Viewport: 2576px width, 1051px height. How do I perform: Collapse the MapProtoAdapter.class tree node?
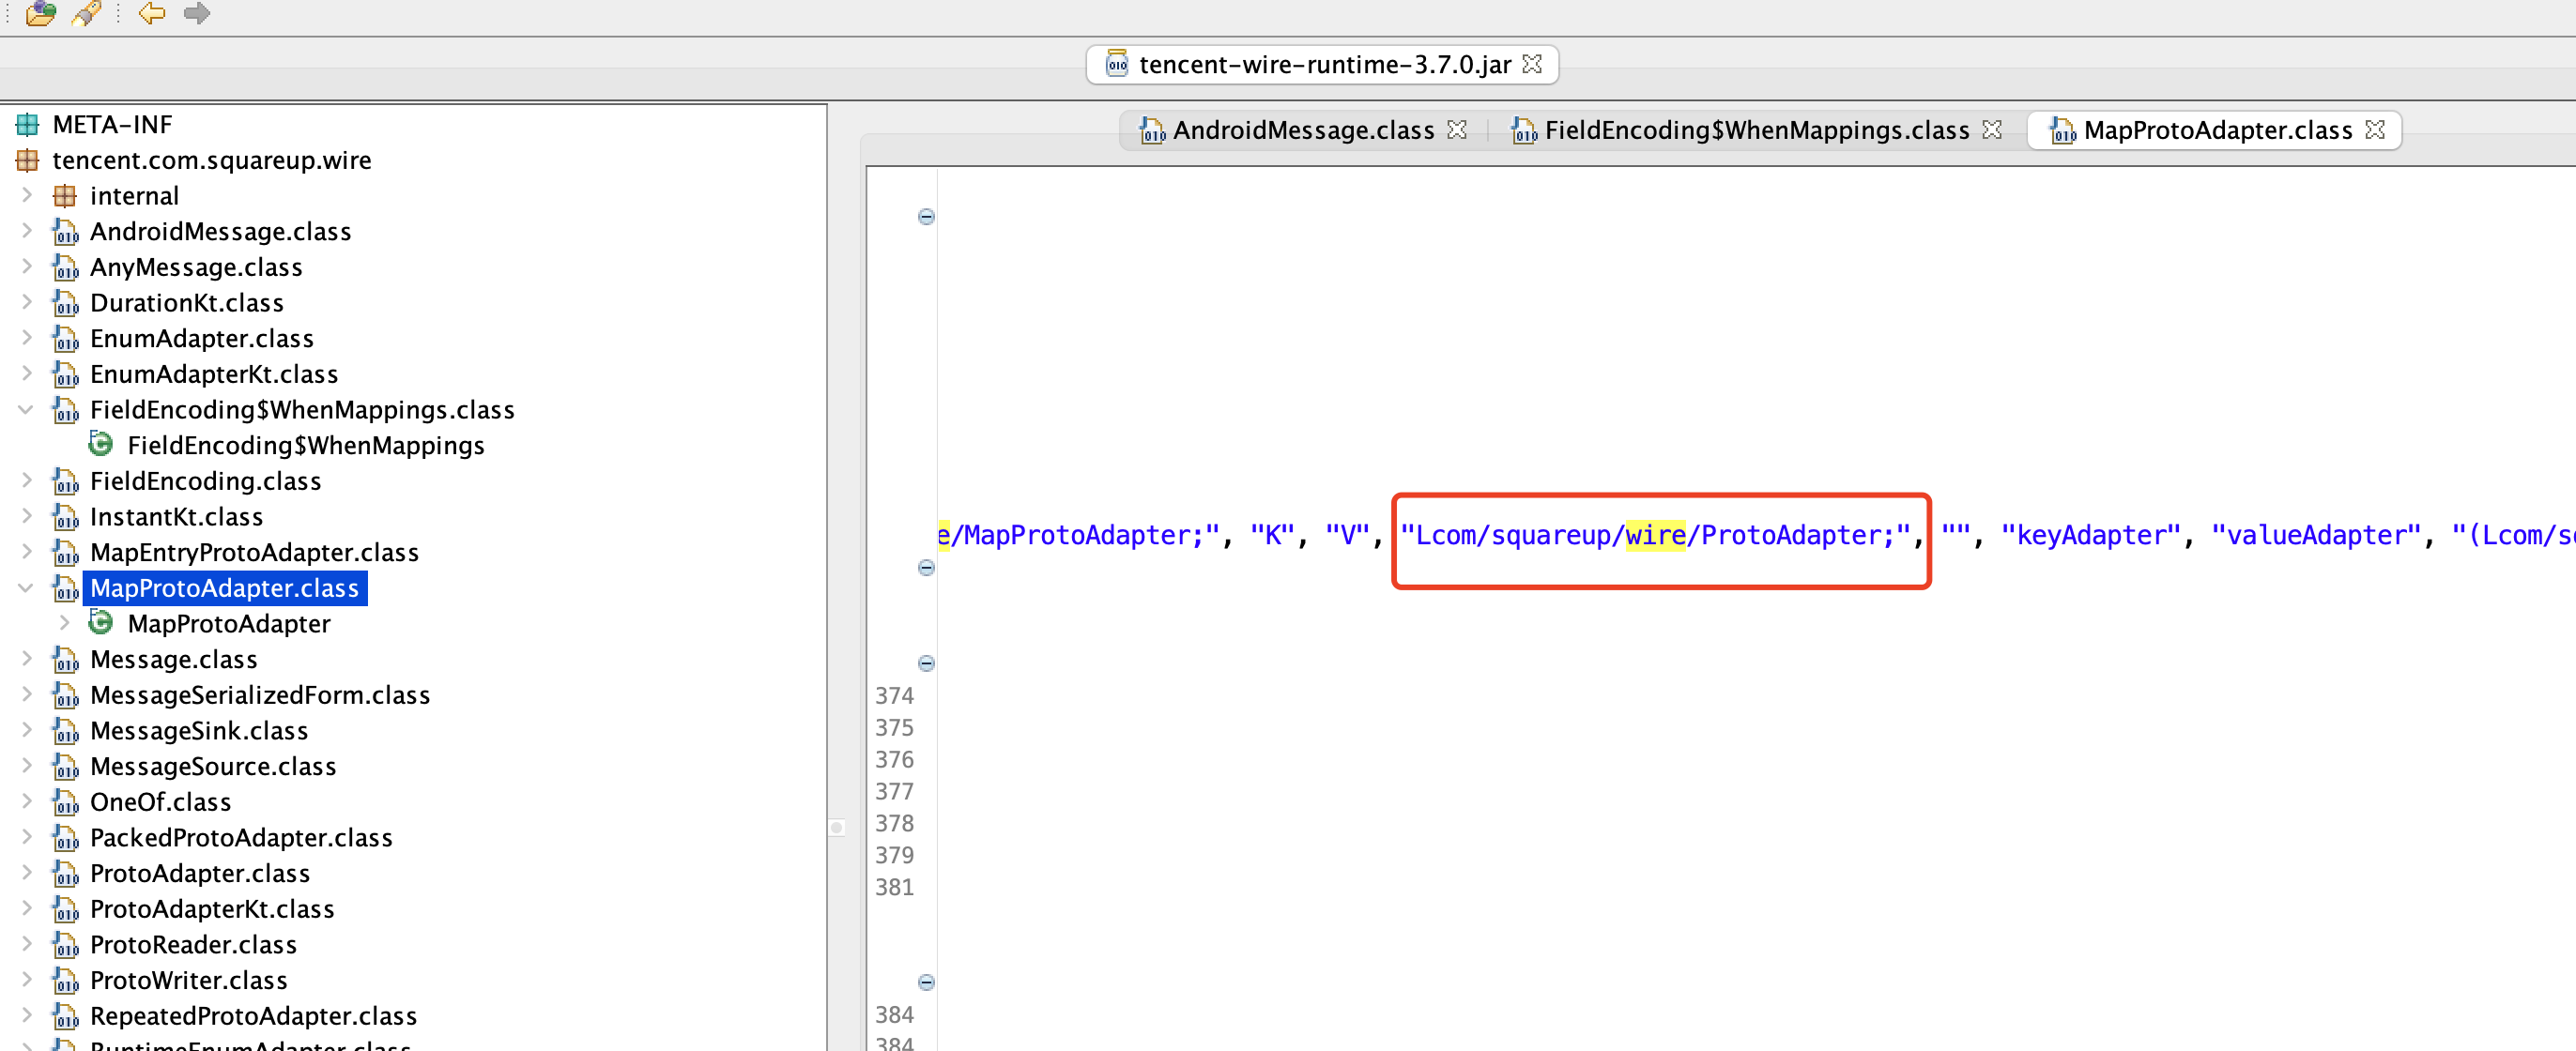click(x=27, y=587)
